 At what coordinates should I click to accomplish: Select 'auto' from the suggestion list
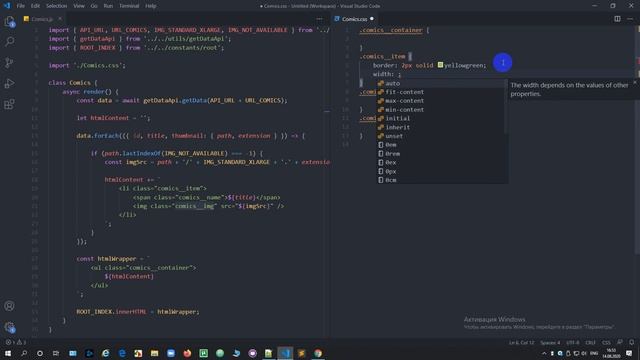[442, 83]
